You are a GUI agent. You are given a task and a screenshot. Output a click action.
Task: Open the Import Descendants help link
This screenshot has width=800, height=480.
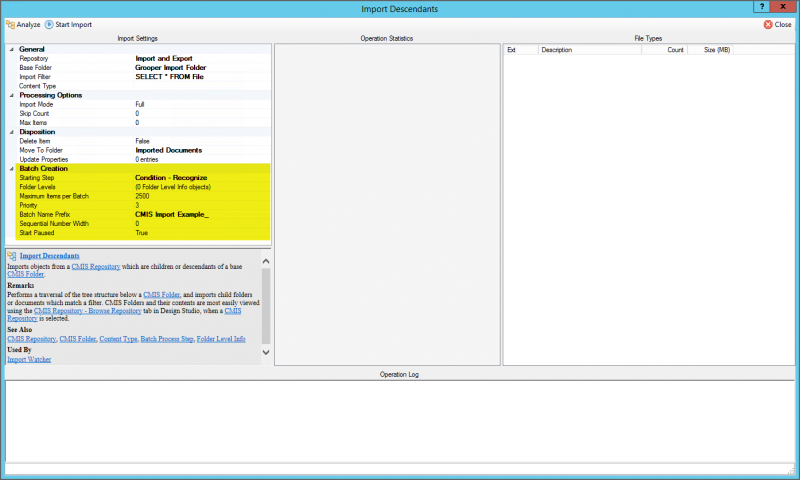click(49, 256)
